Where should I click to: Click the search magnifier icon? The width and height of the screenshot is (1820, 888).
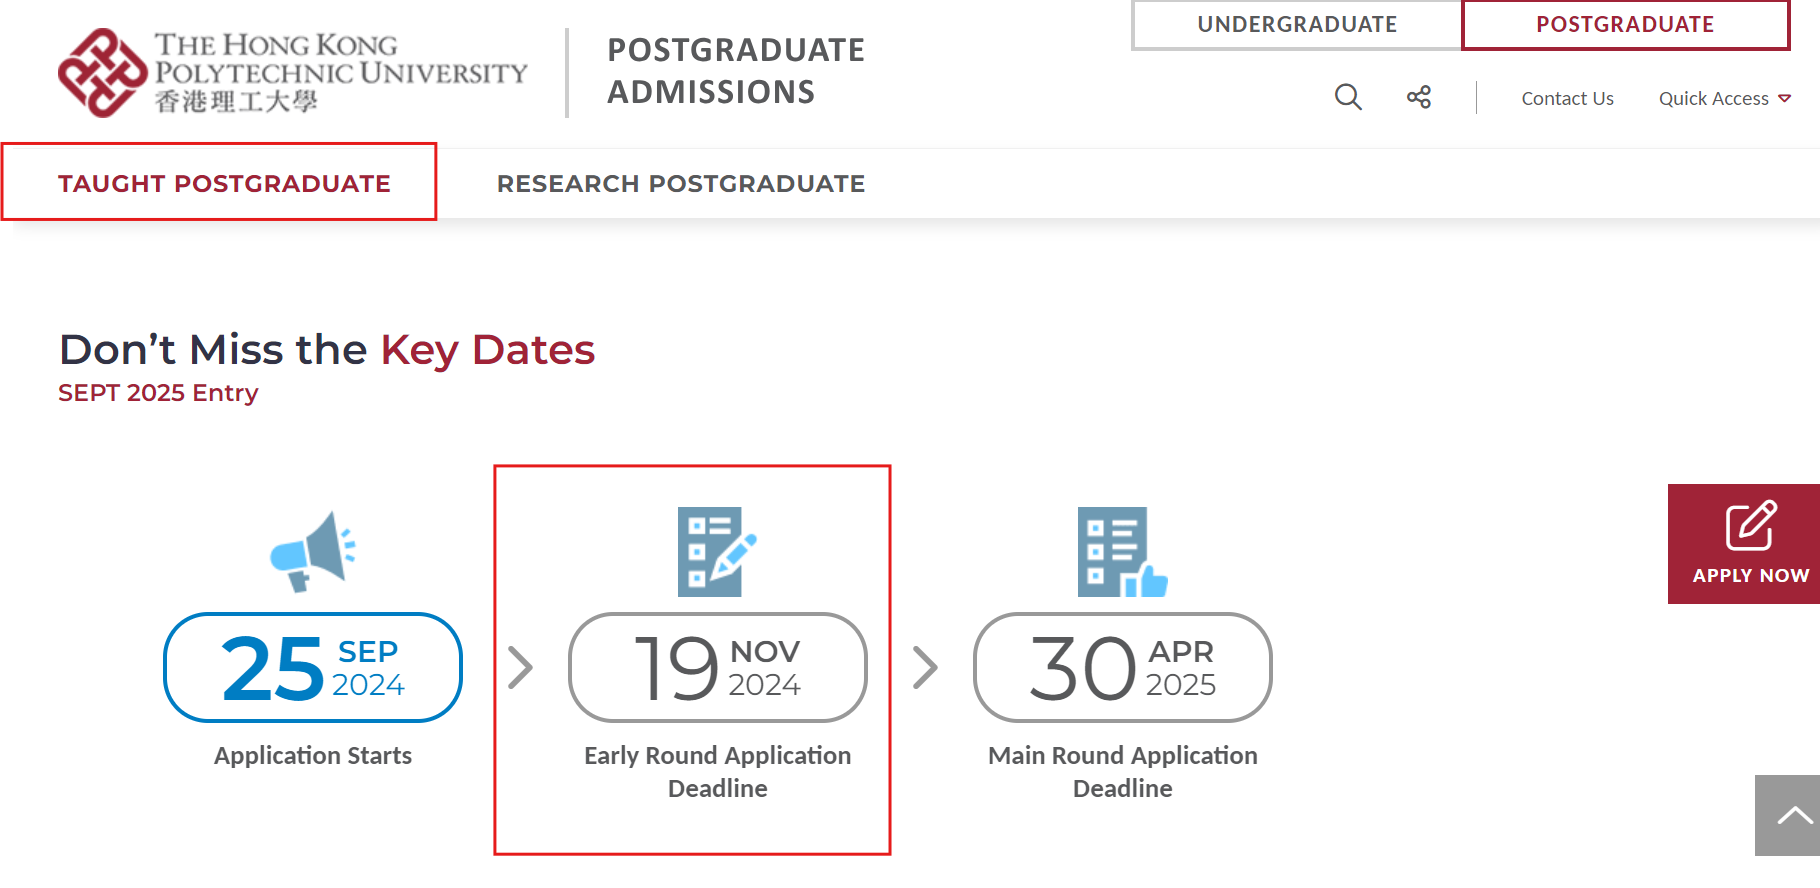[1348, 97]
